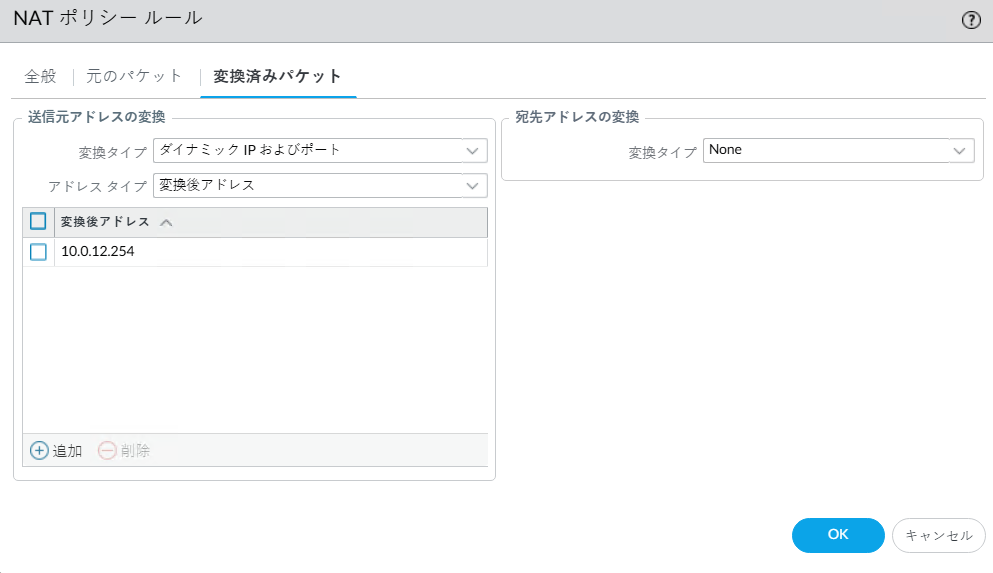Click the NAT ポリシー ルール dialog title
Image resolution: width=993 pixels, height=573 pixels.
108,19
